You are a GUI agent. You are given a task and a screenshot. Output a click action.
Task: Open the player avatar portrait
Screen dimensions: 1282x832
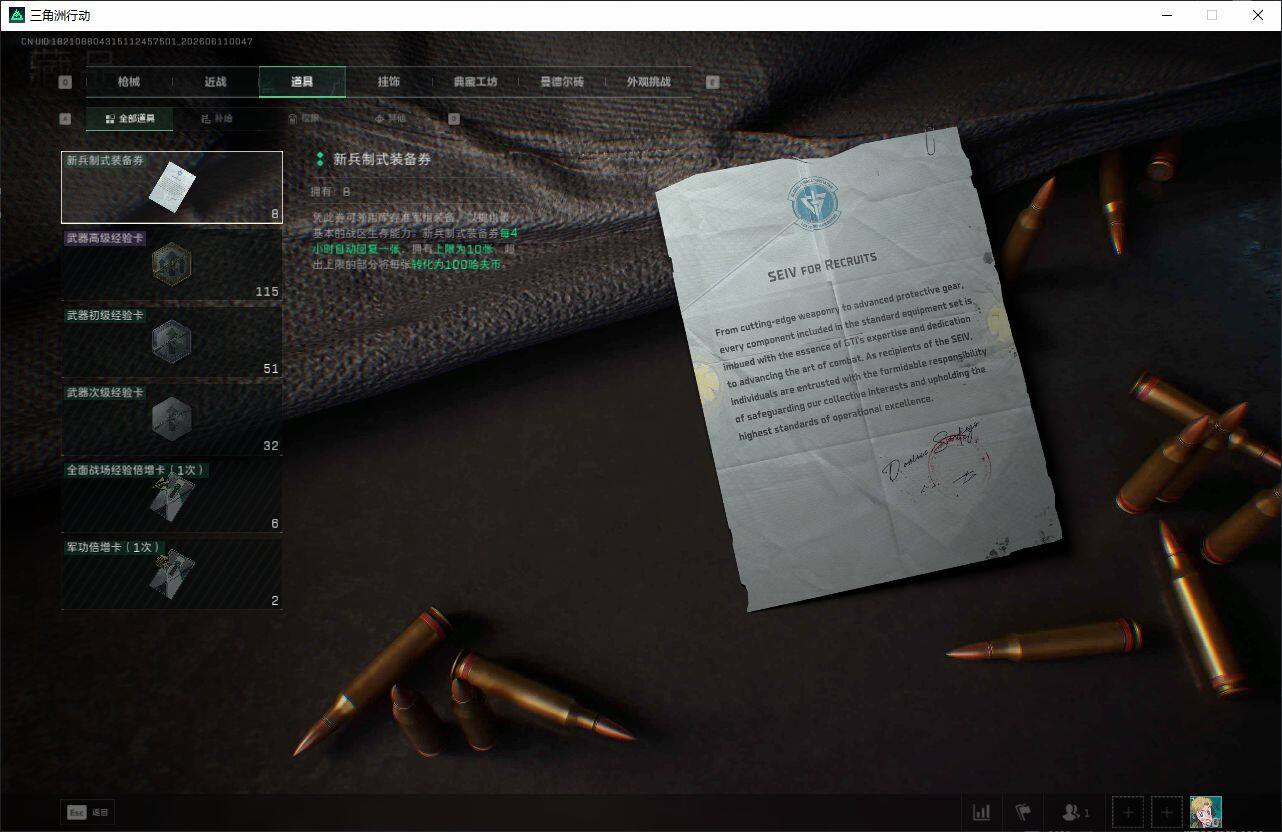(x=1206, y=812)
